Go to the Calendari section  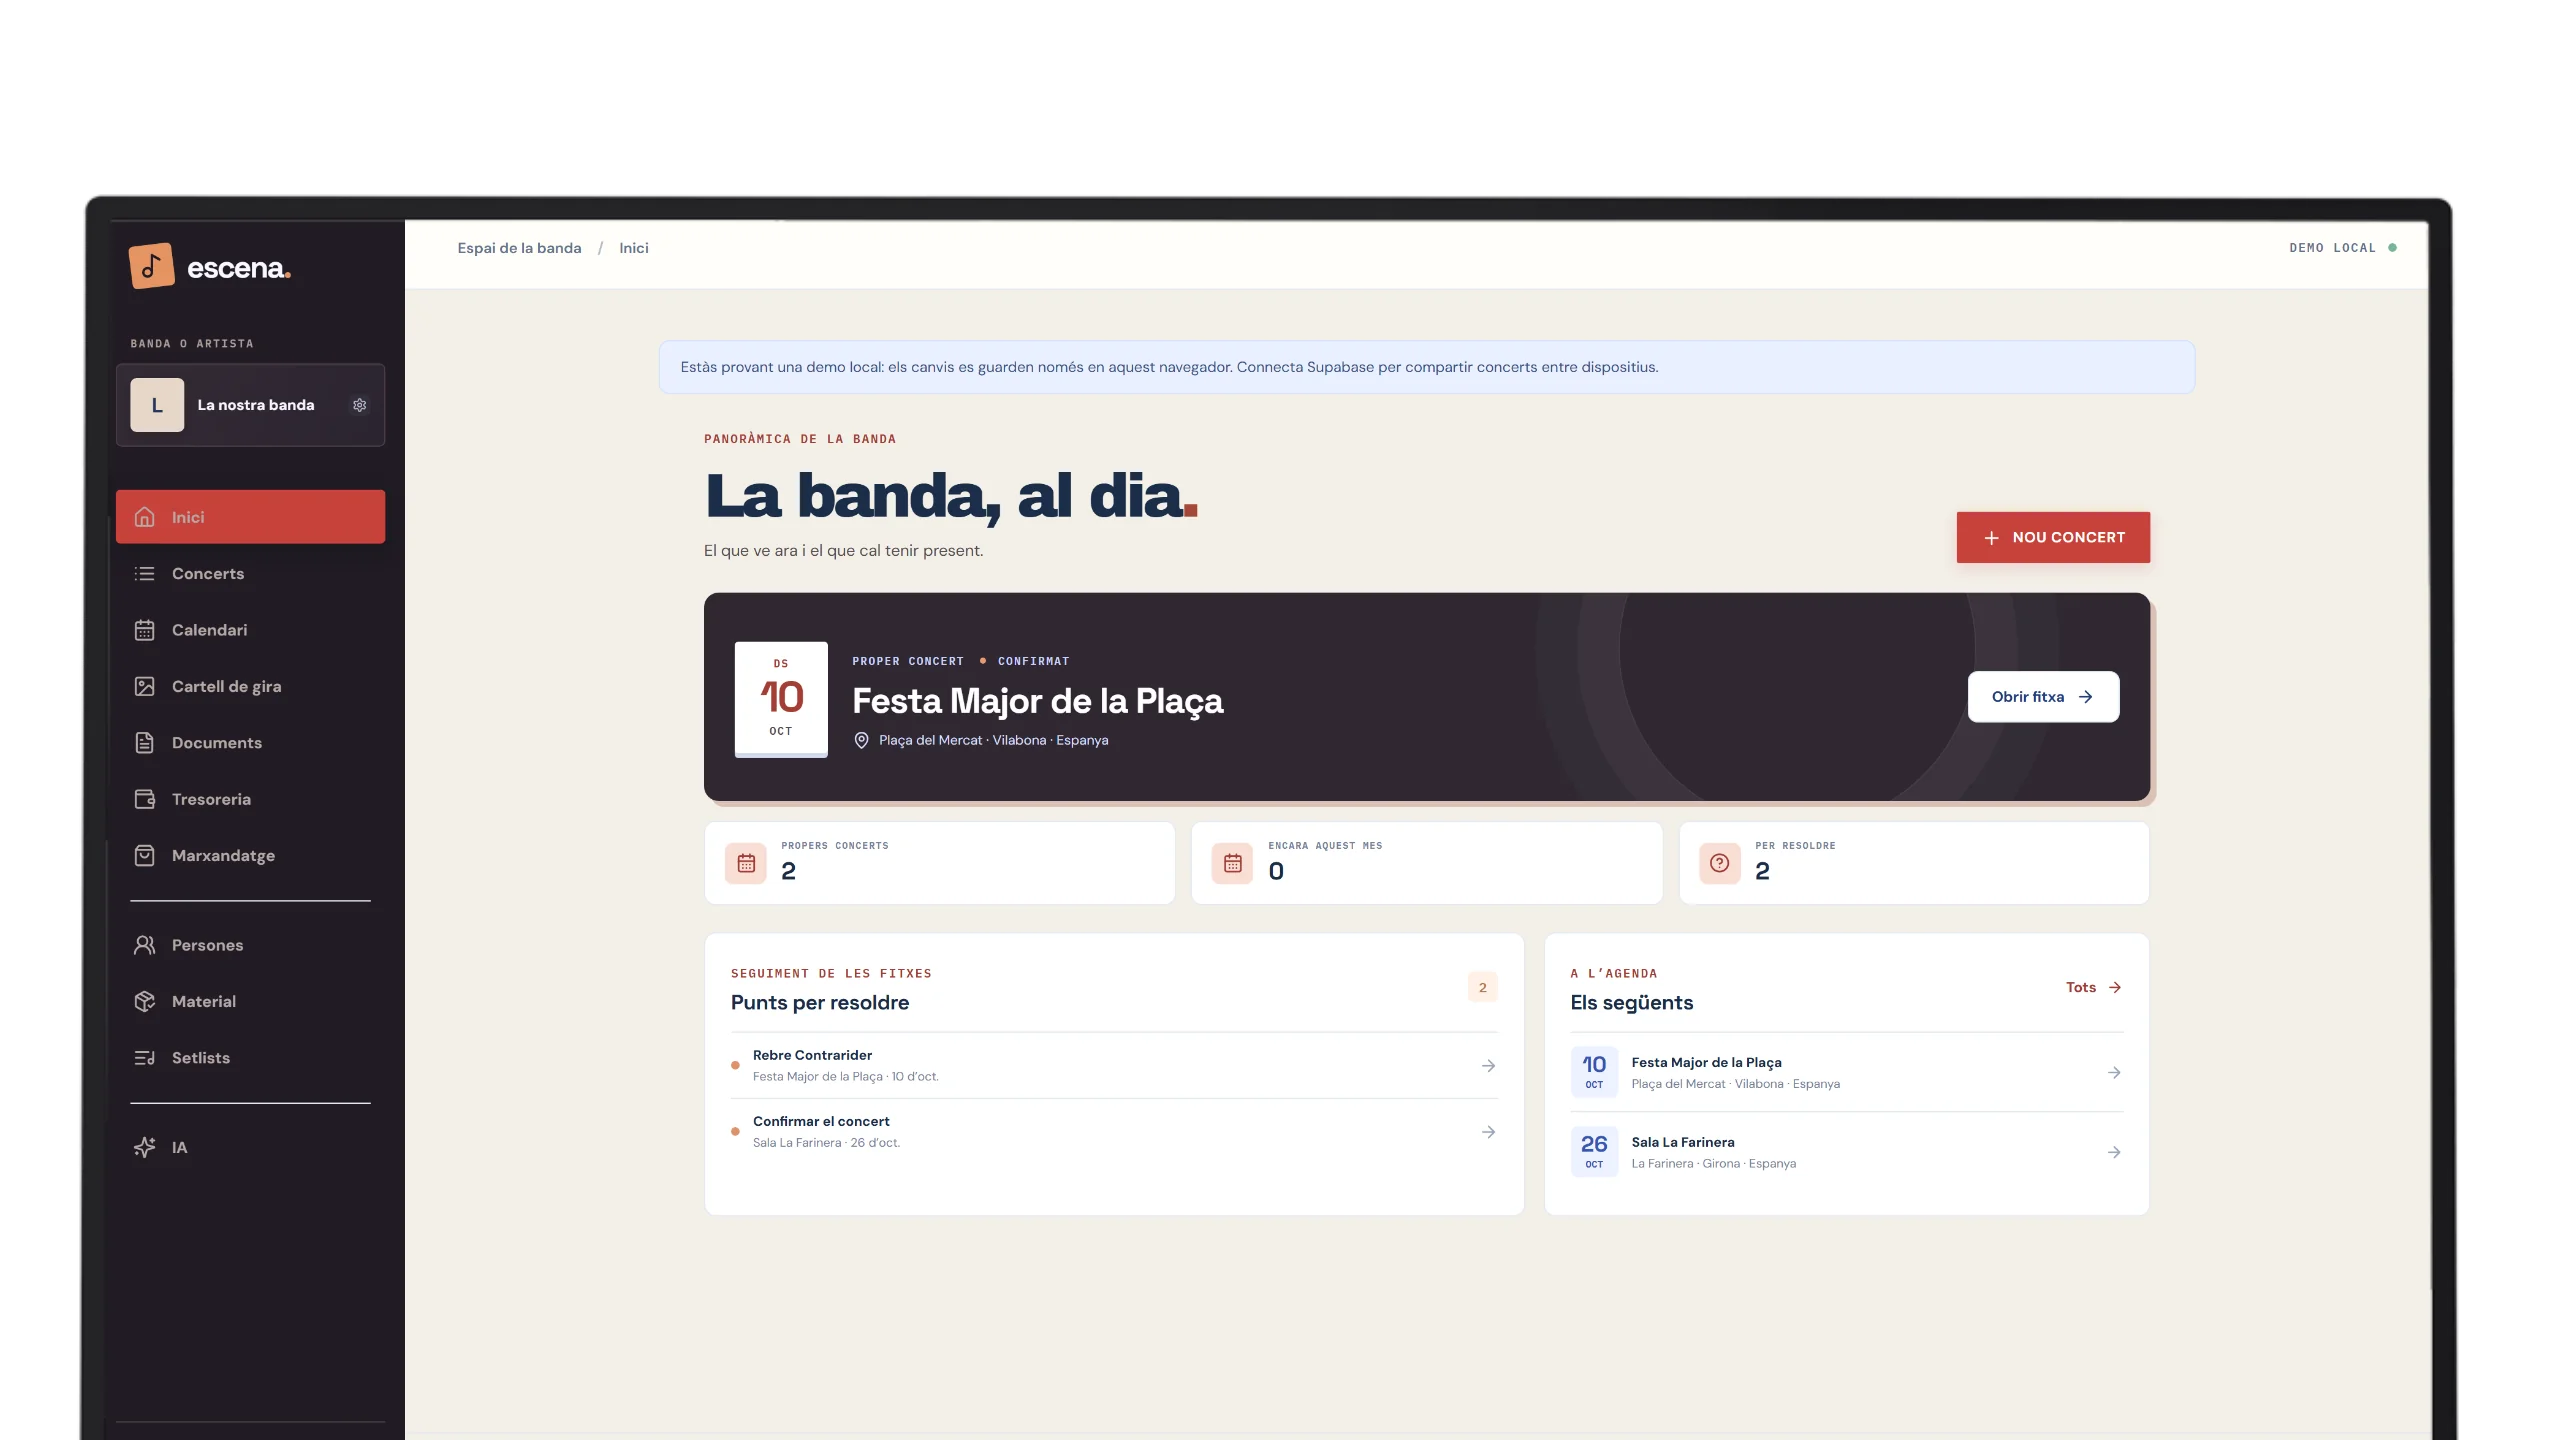coord(250,630)
